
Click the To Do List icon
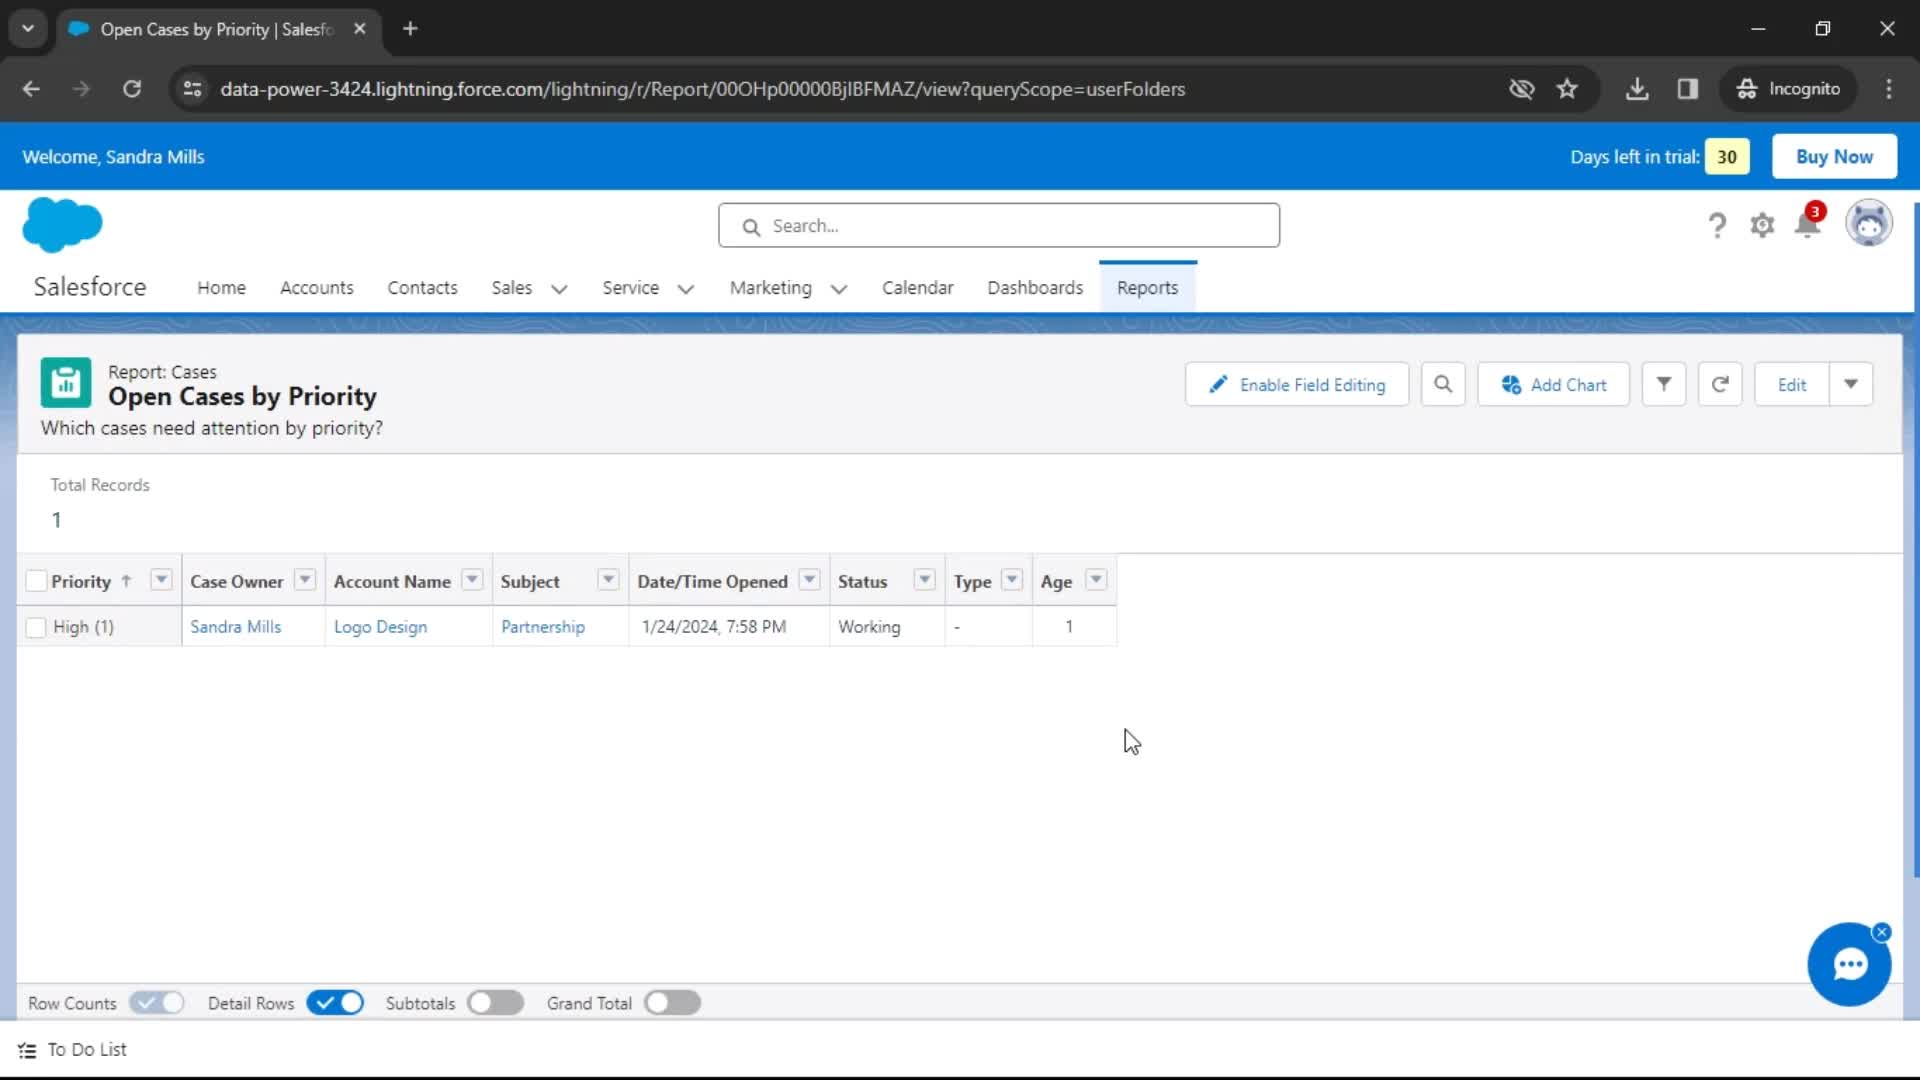pos(27,1050)
